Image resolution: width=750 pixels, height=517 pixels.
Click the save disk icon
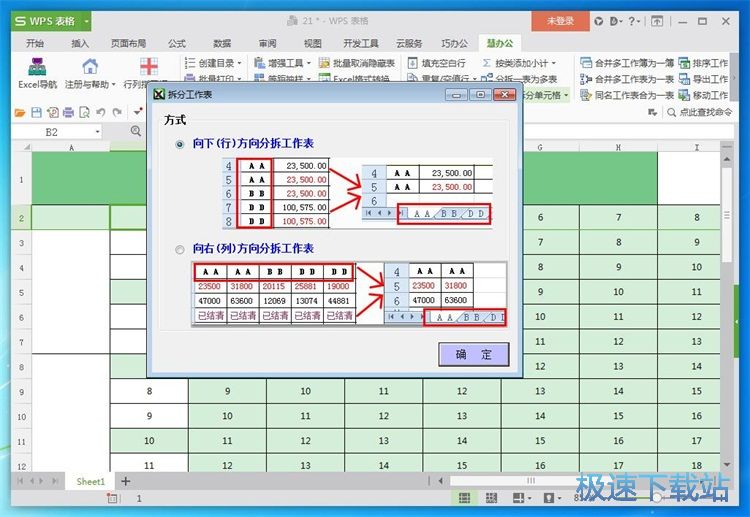click(36, 112)
